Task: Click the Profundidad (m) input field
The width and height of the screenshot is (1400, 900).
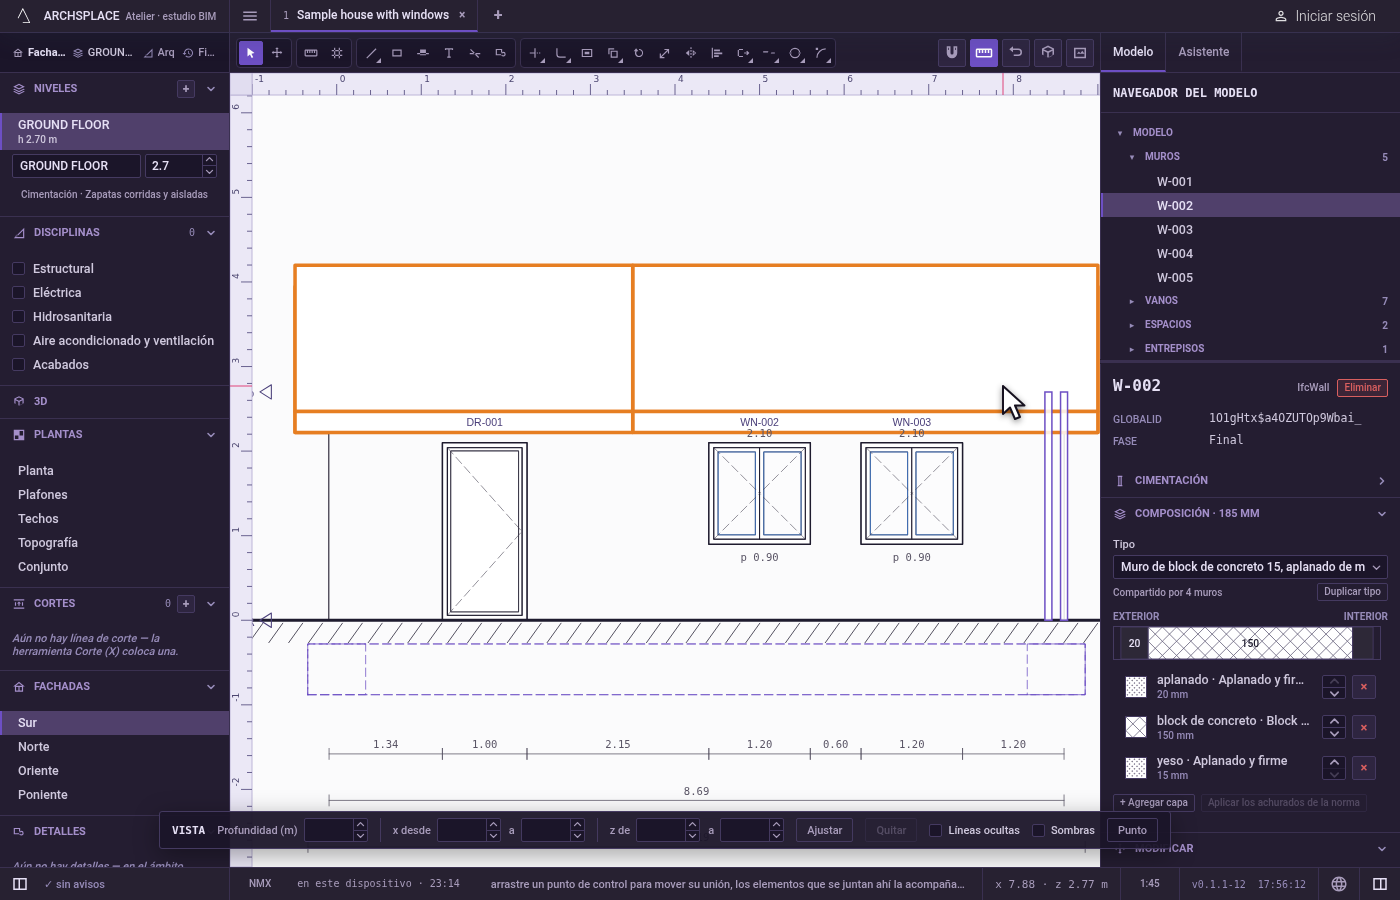Action: pyautogui.click(x=329, y=830)
